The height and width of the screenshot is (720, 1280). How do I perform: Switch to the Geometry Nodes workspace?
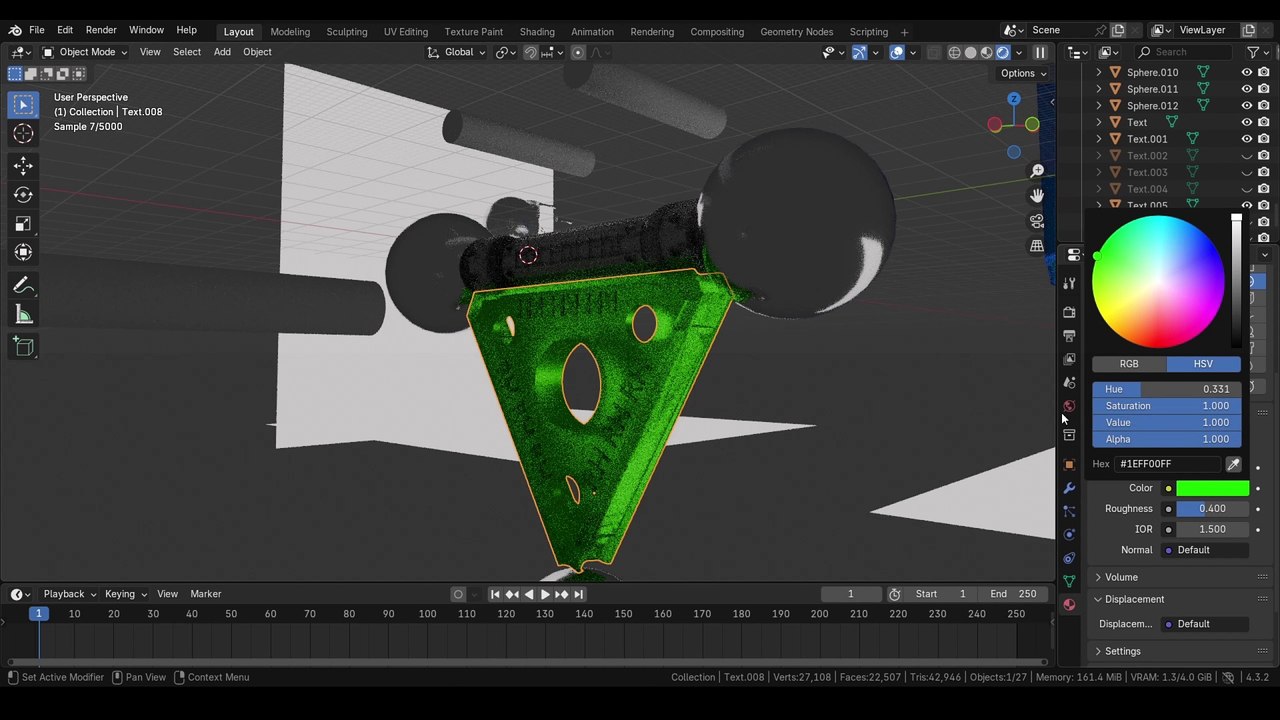pos(796,32)
